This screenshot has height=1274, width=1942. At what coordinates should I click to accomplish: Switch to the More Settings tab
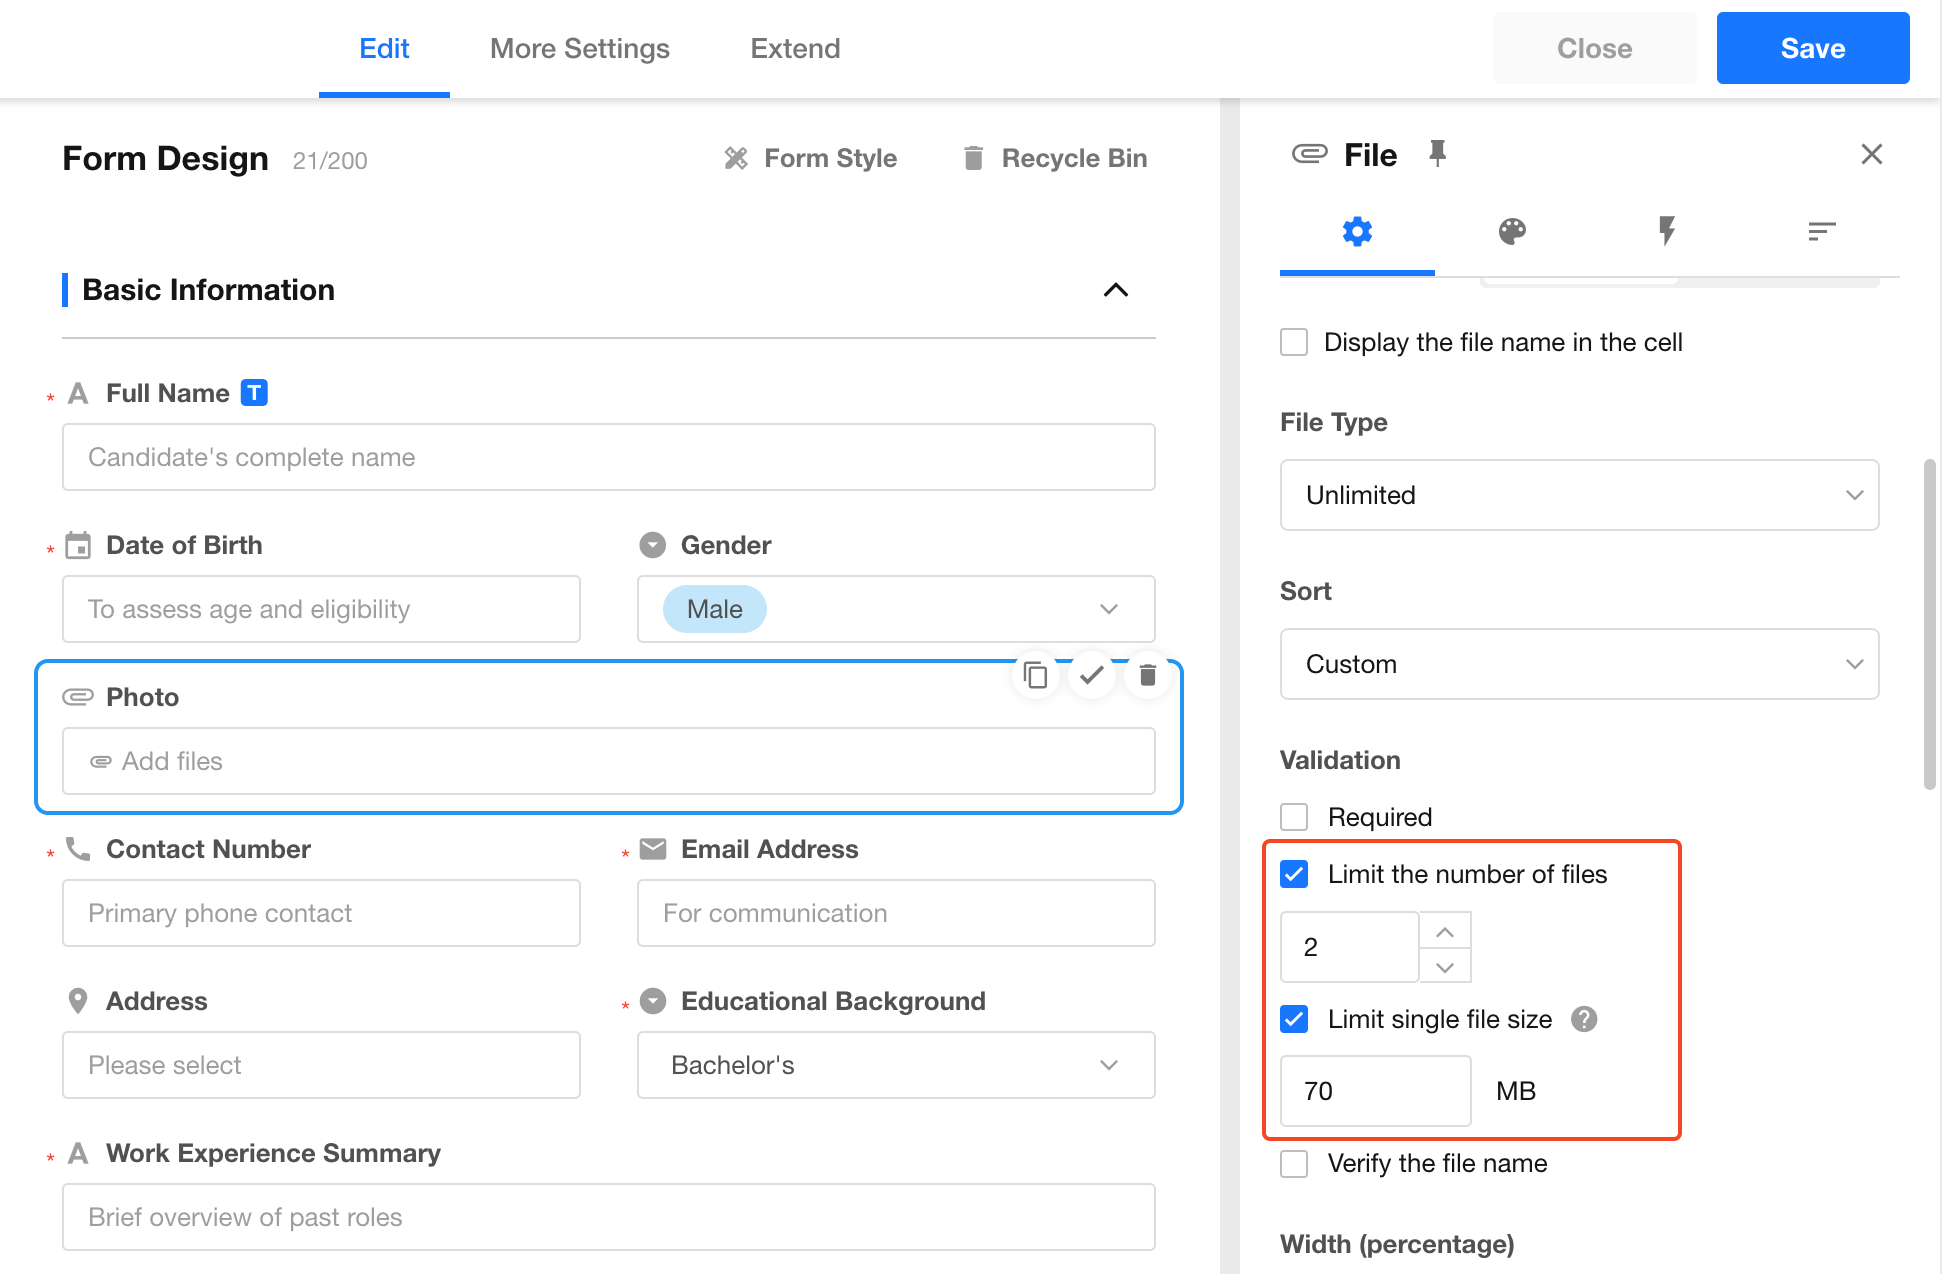(x=579, y=48)
